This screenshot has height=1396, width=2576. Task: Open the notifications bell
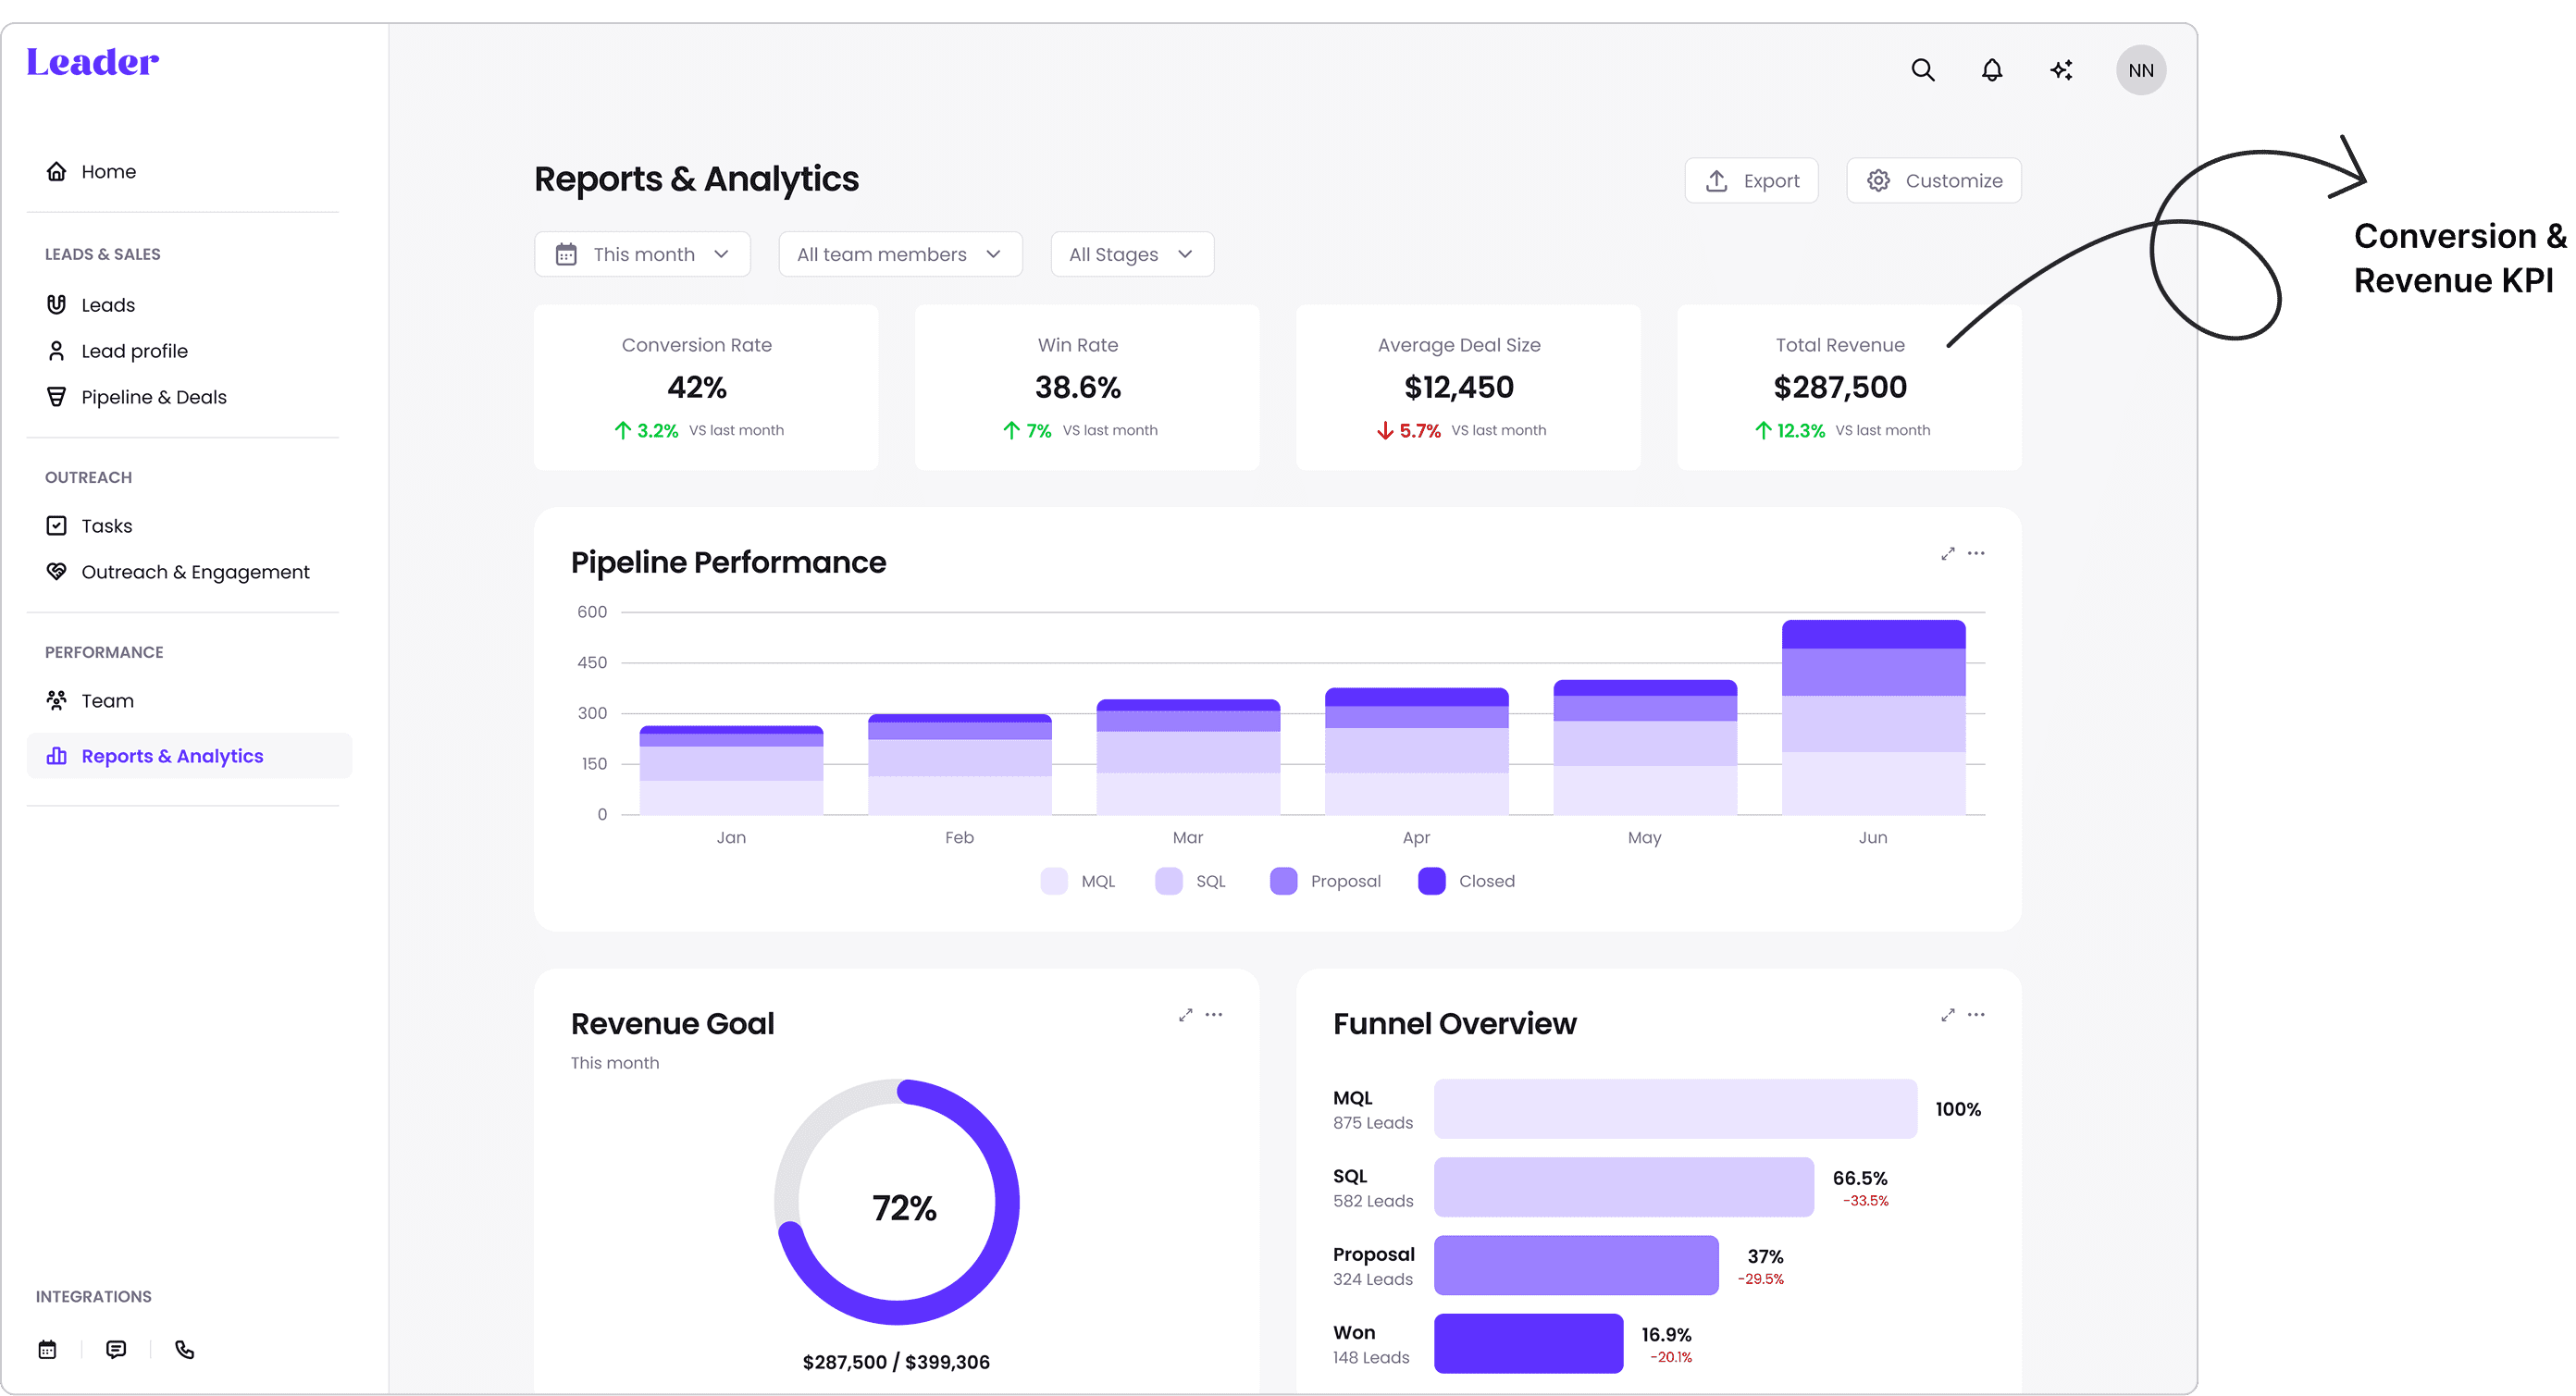pos(1991,70)
